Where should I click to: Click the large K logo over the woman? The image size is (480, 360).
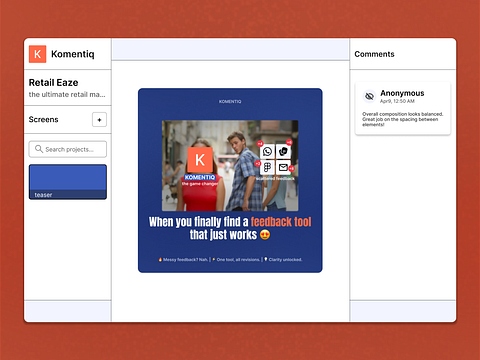coord(200,160)
